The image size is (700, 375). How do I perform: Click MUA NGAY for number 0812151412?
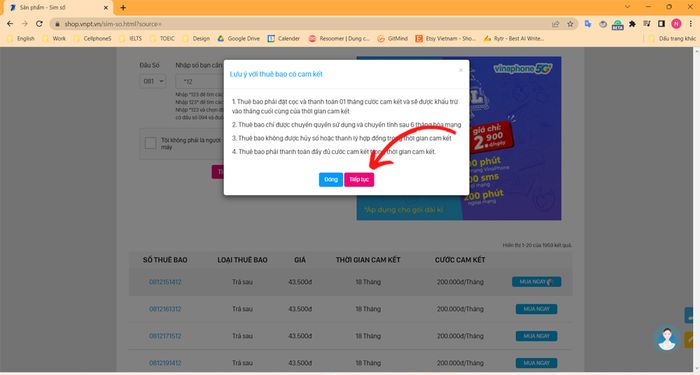[x=537, y=282]
